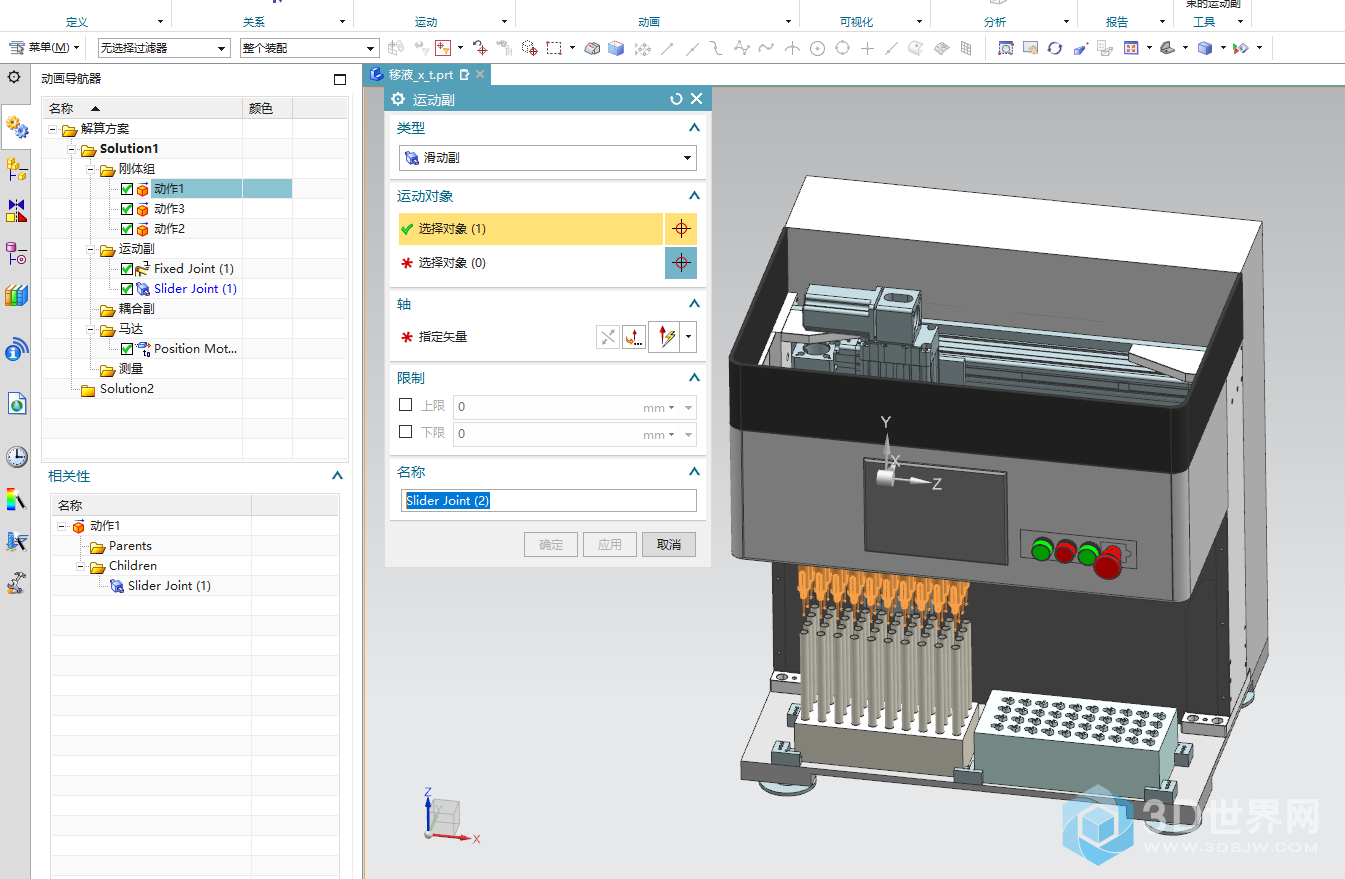Open the Assembly Navigator sidebar icon

(x=16, y=168)
